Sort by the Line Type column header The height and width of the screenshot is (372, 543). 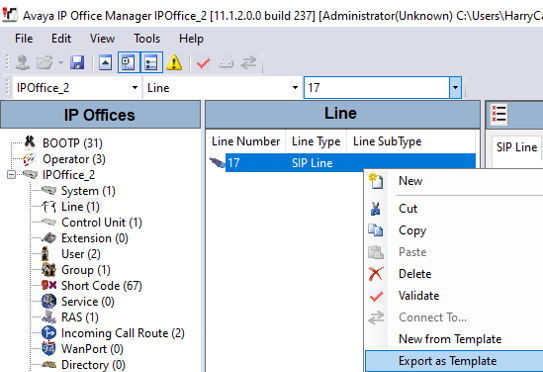[x=316, y=141]
